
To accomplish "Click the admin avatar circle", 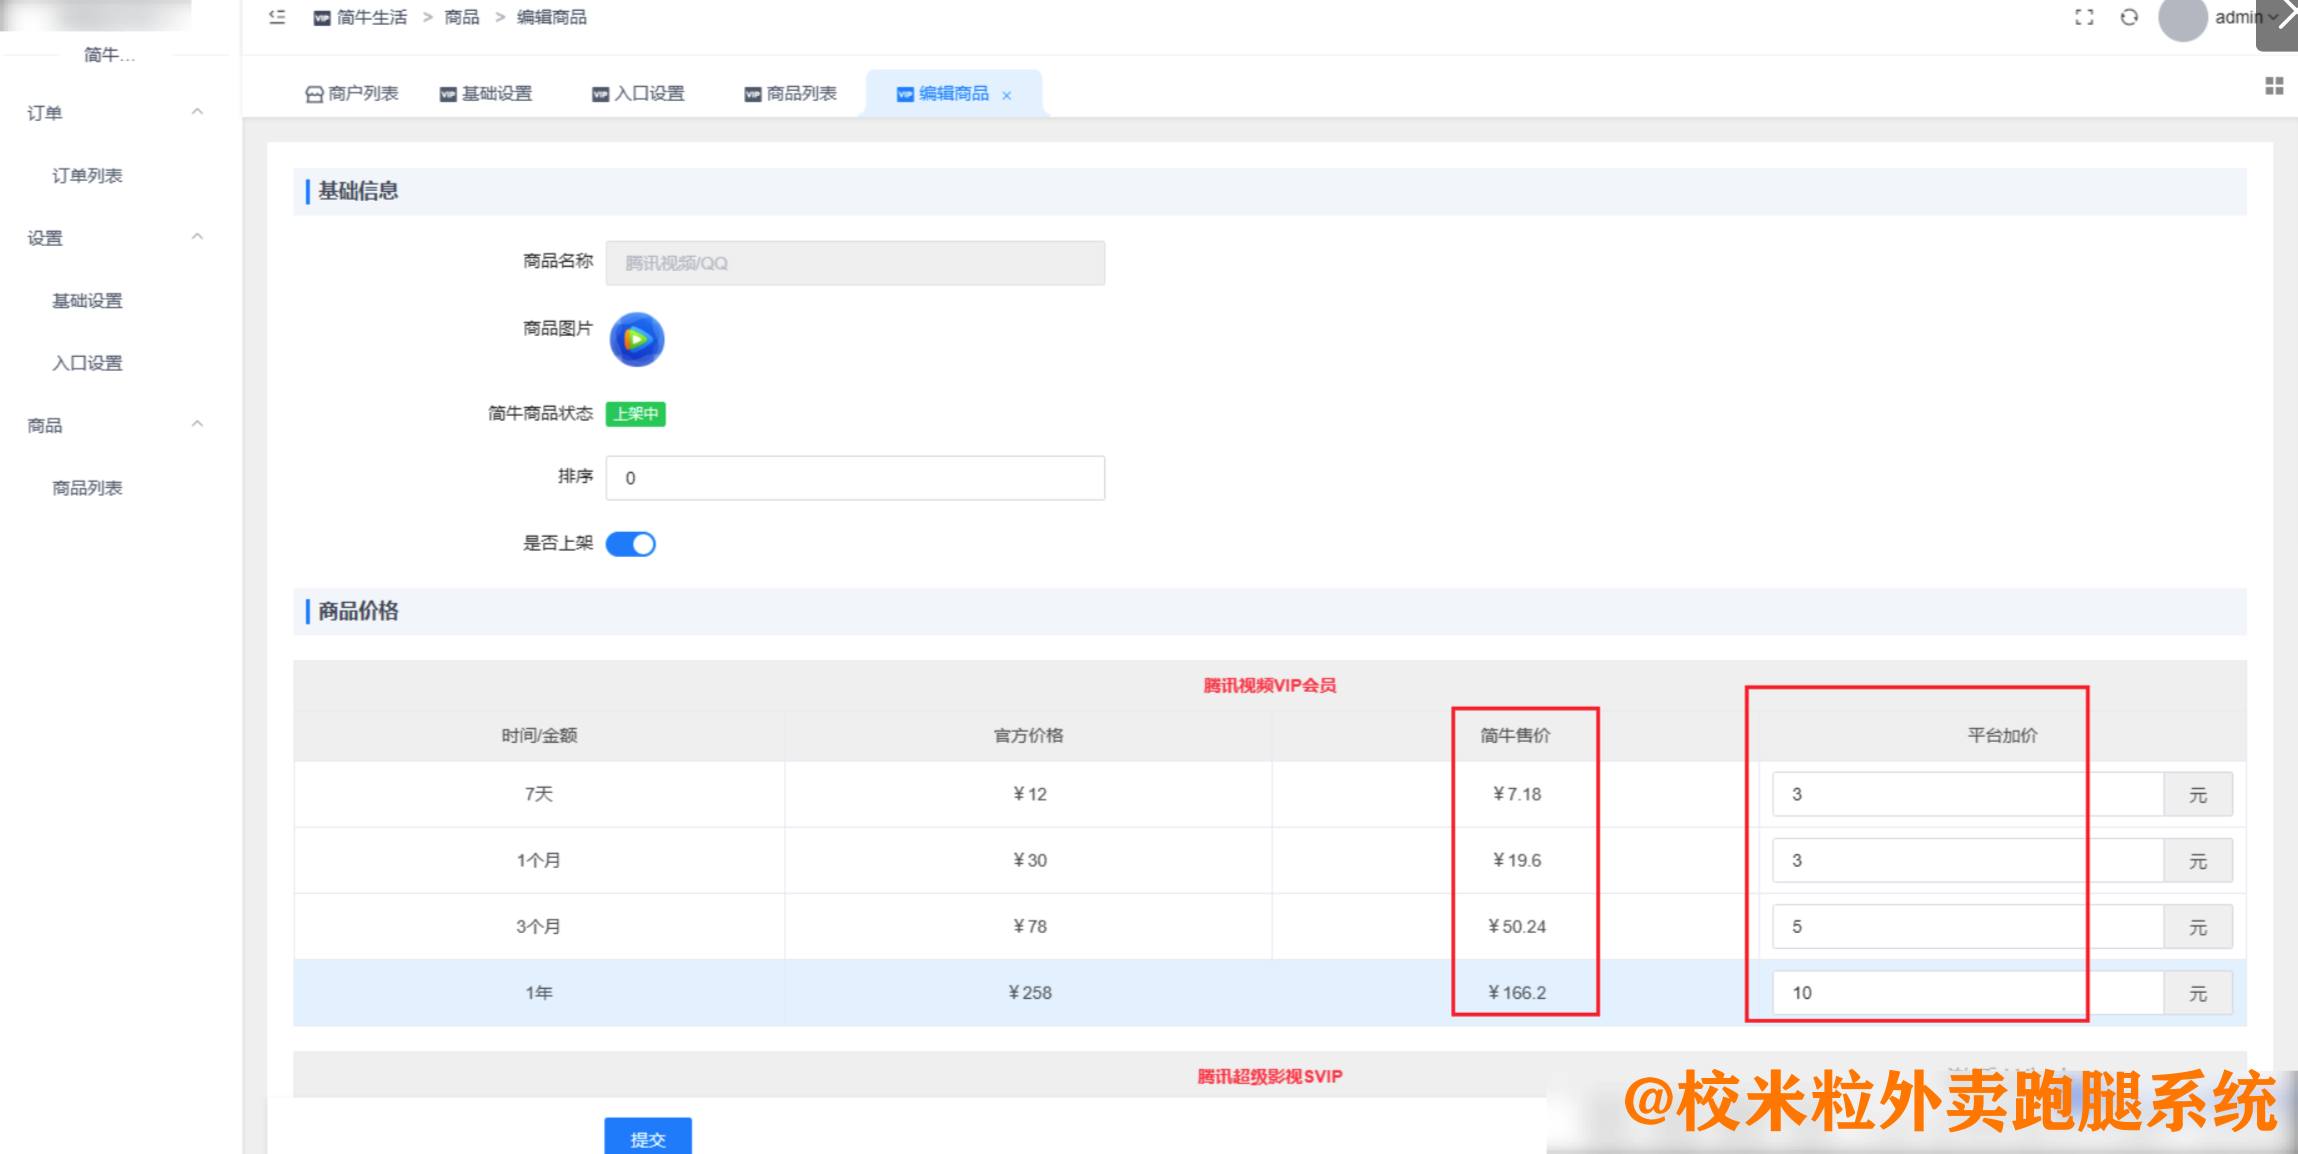I will pyautogui.click(x=2183, y=17).
